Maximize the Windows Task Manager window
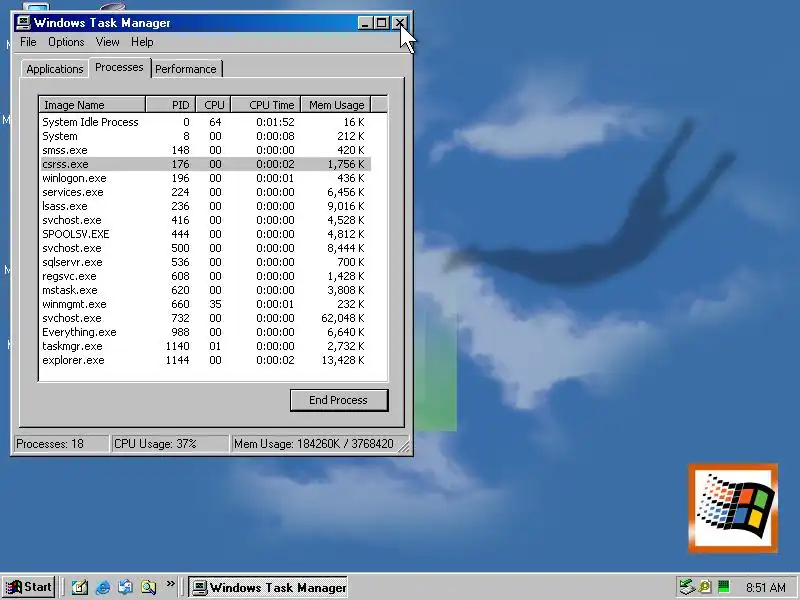Screen dimensions: 800x600 pos(381,23)
